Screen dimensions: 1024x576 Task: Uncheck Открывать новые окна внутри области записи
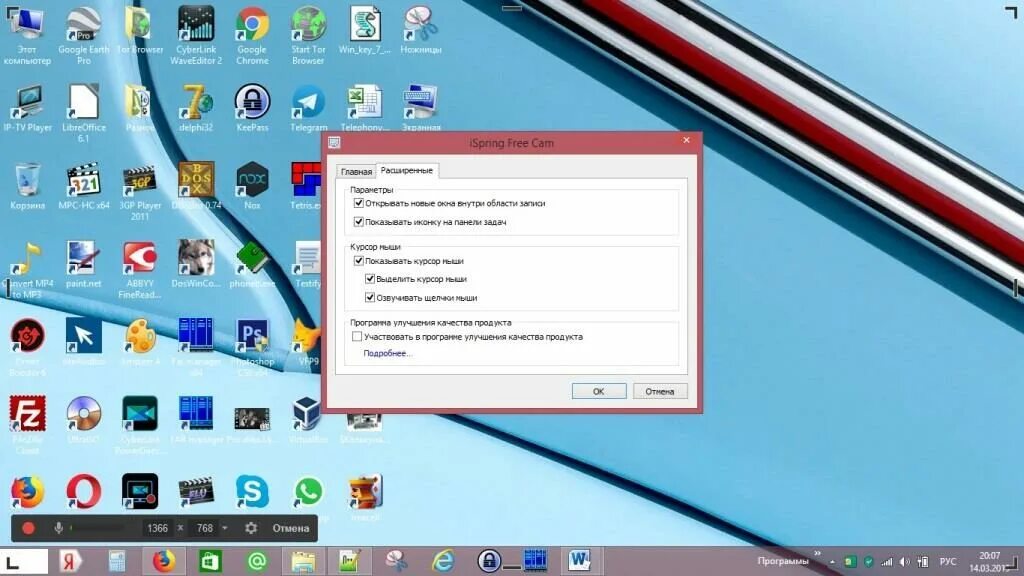[x=359, y=203]
